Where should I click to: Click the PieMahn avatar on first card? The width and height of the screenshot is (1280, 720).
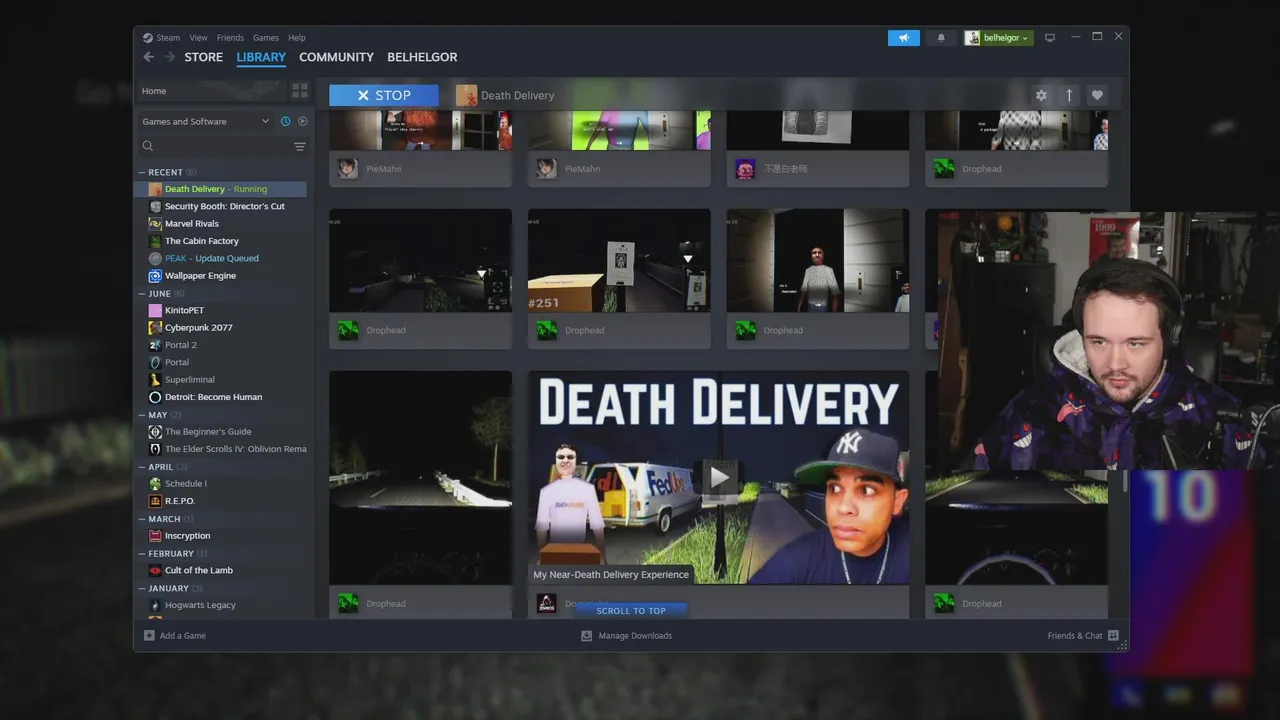347,168
